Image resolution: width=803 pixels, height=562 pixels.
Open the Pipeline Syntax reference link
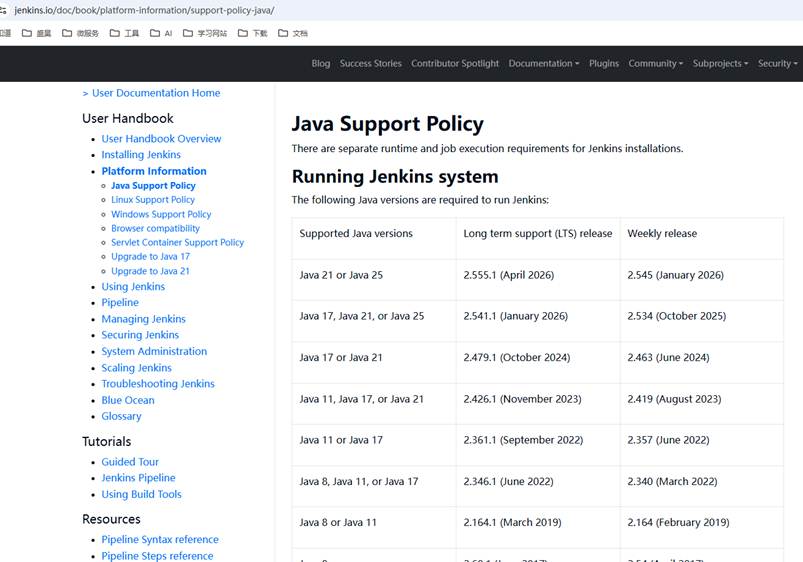160,539
